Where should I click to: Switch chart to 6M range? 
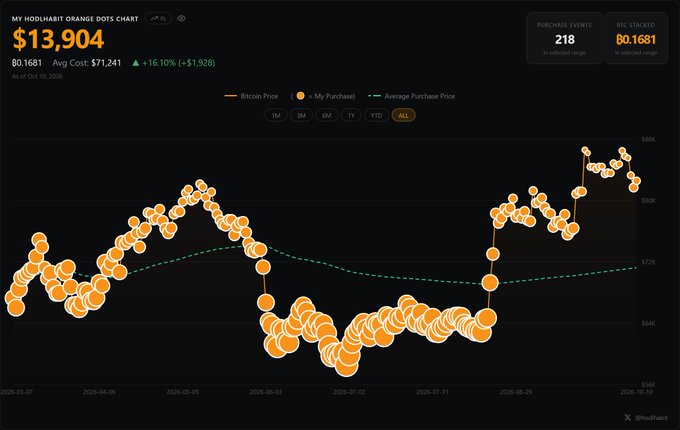[x=327, y=115]
